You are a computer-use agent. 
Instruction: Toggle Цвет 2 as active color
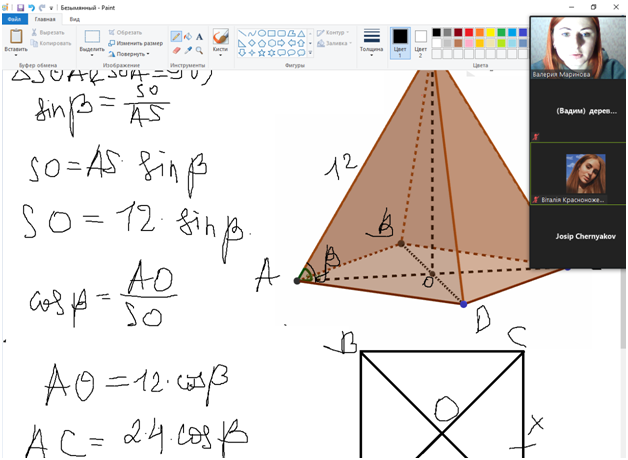click(x=421, y=42)
